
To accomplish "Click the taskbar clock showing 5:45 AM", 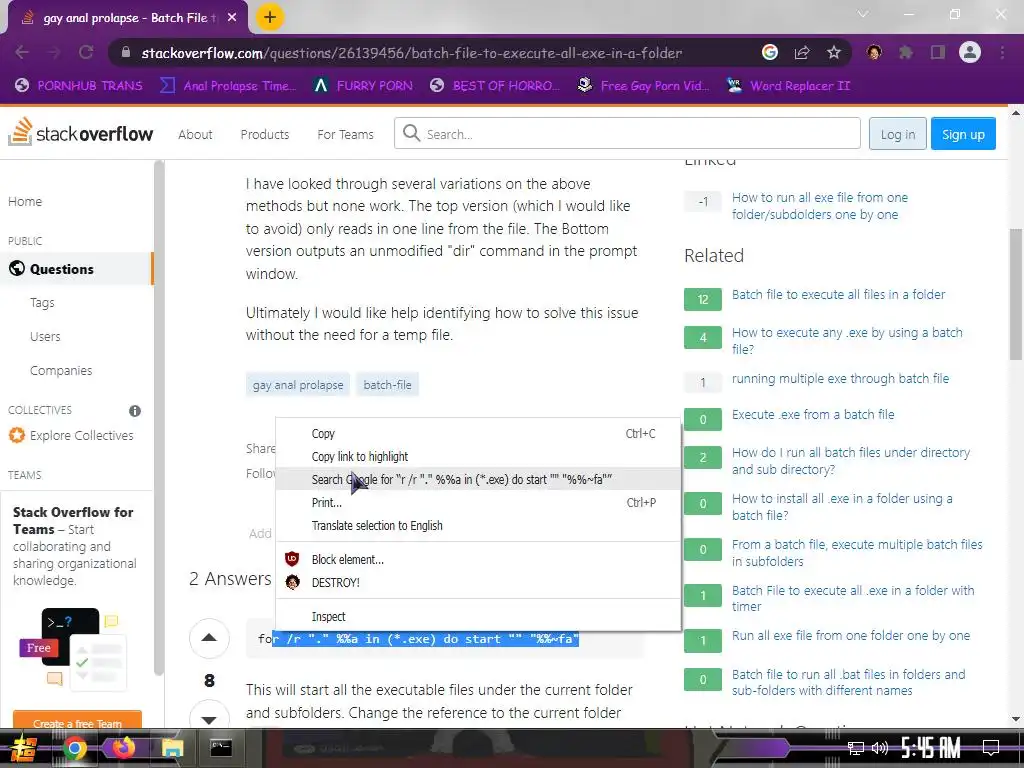I will point(930,748).
